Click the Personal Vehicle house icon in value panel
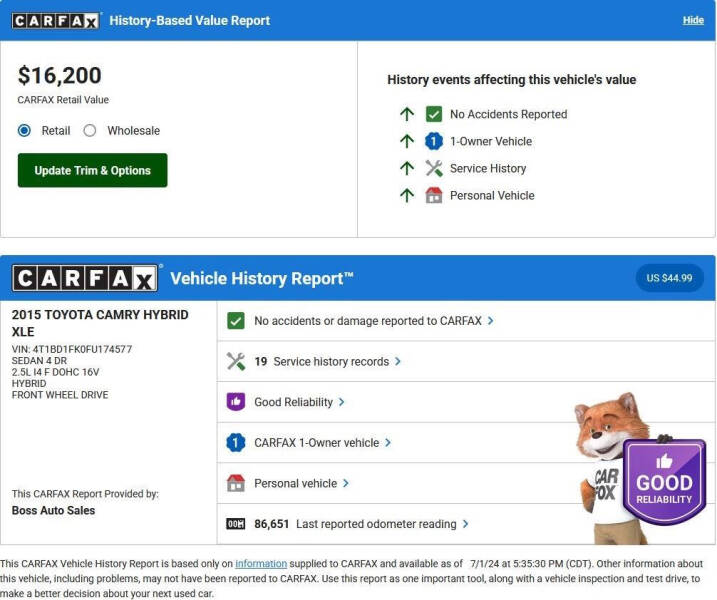Screen dimensions: 717x600 434,195
